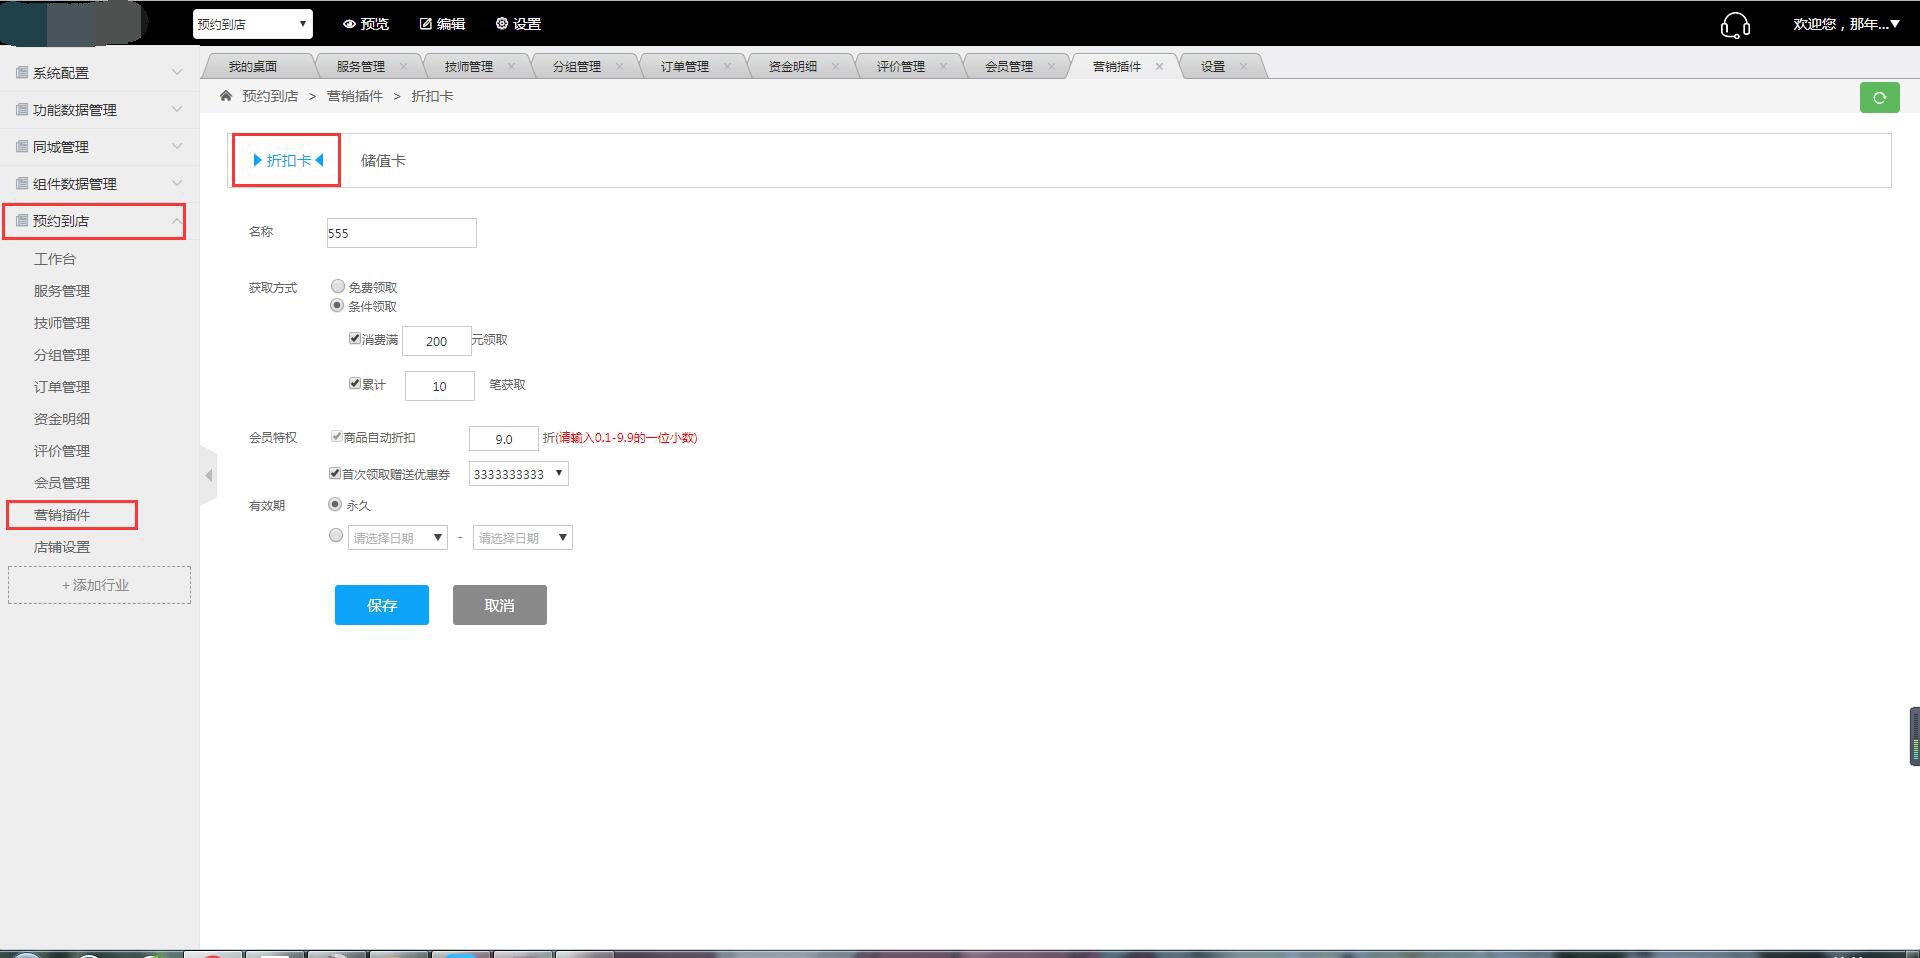The width and height of the screenshot is (1920, 958).
Task: Open the start date picker dropdown
Action: click(x=398, y=538)
